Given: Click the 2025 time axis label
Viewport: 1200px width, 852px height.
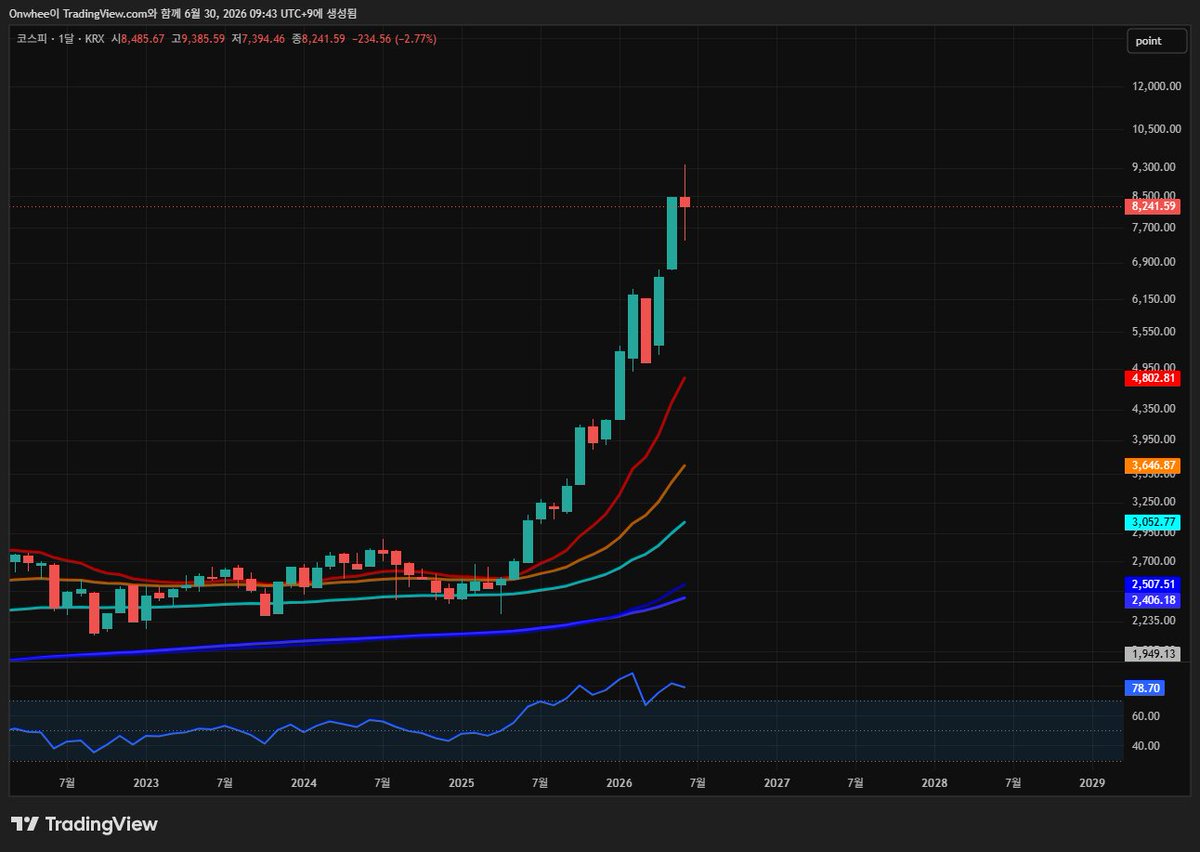Looking at the screenshot, I should 461,782.
